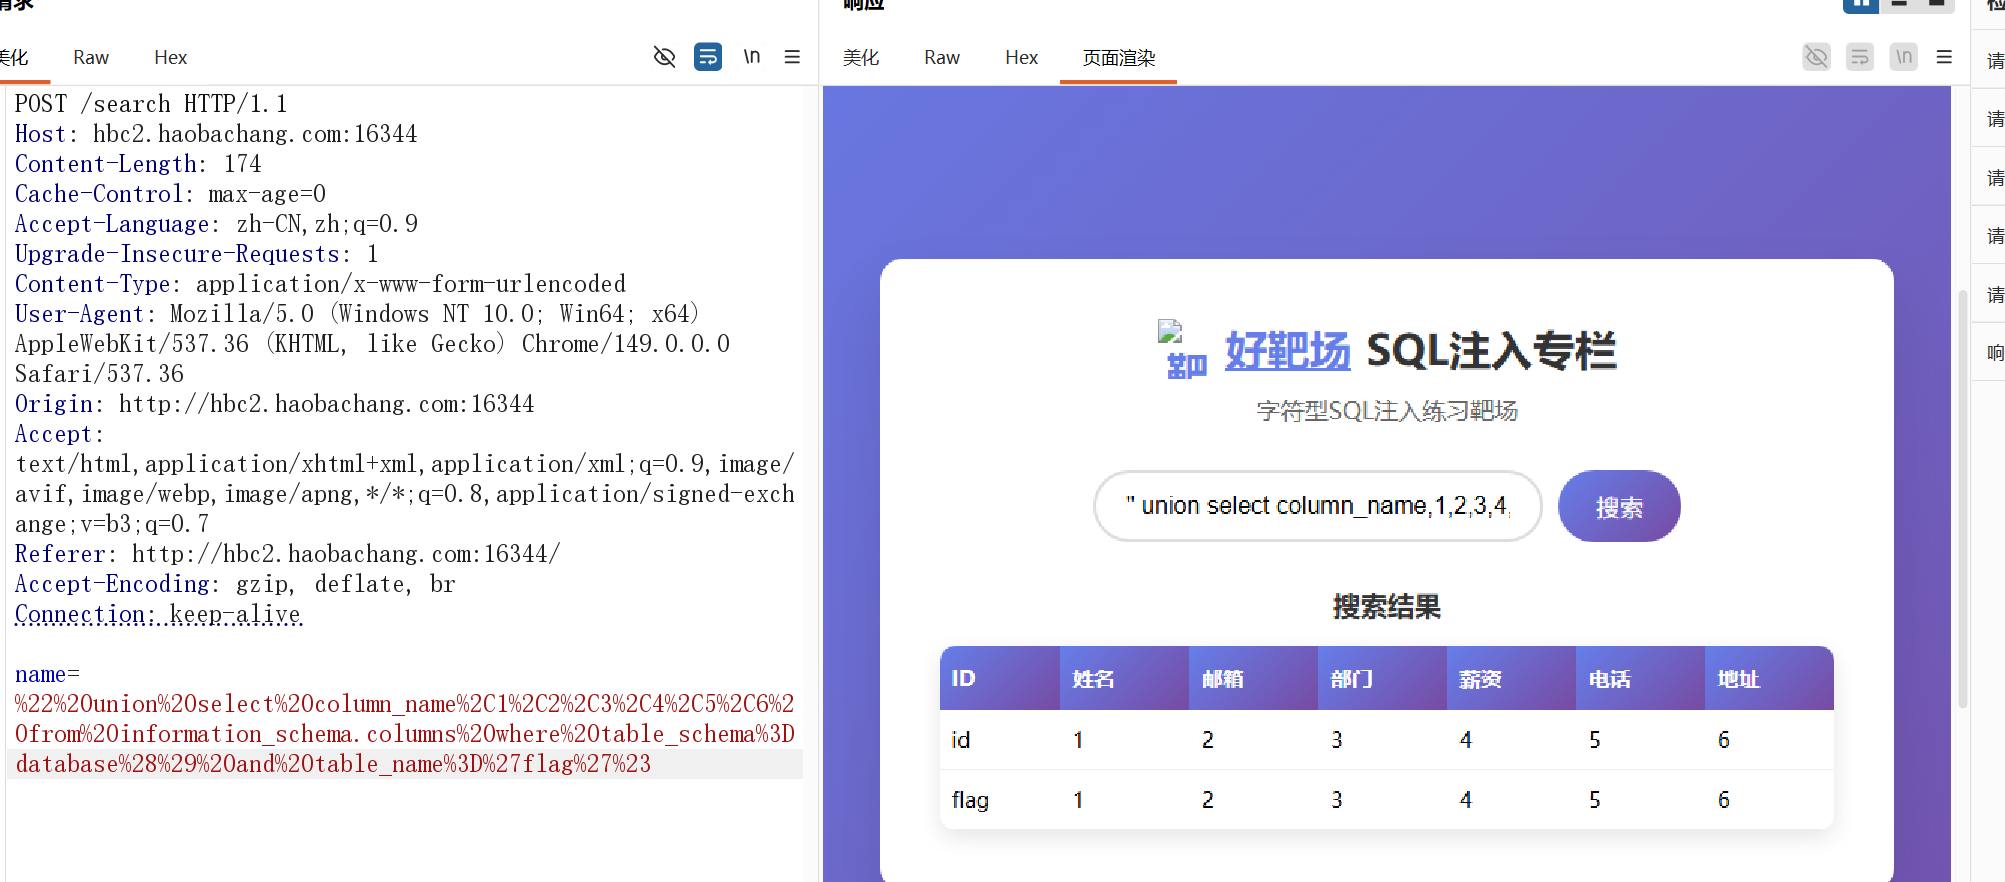Click the Accept-Language header line
The height and width of the screenshot is (882, 2005).
[216, 224]
